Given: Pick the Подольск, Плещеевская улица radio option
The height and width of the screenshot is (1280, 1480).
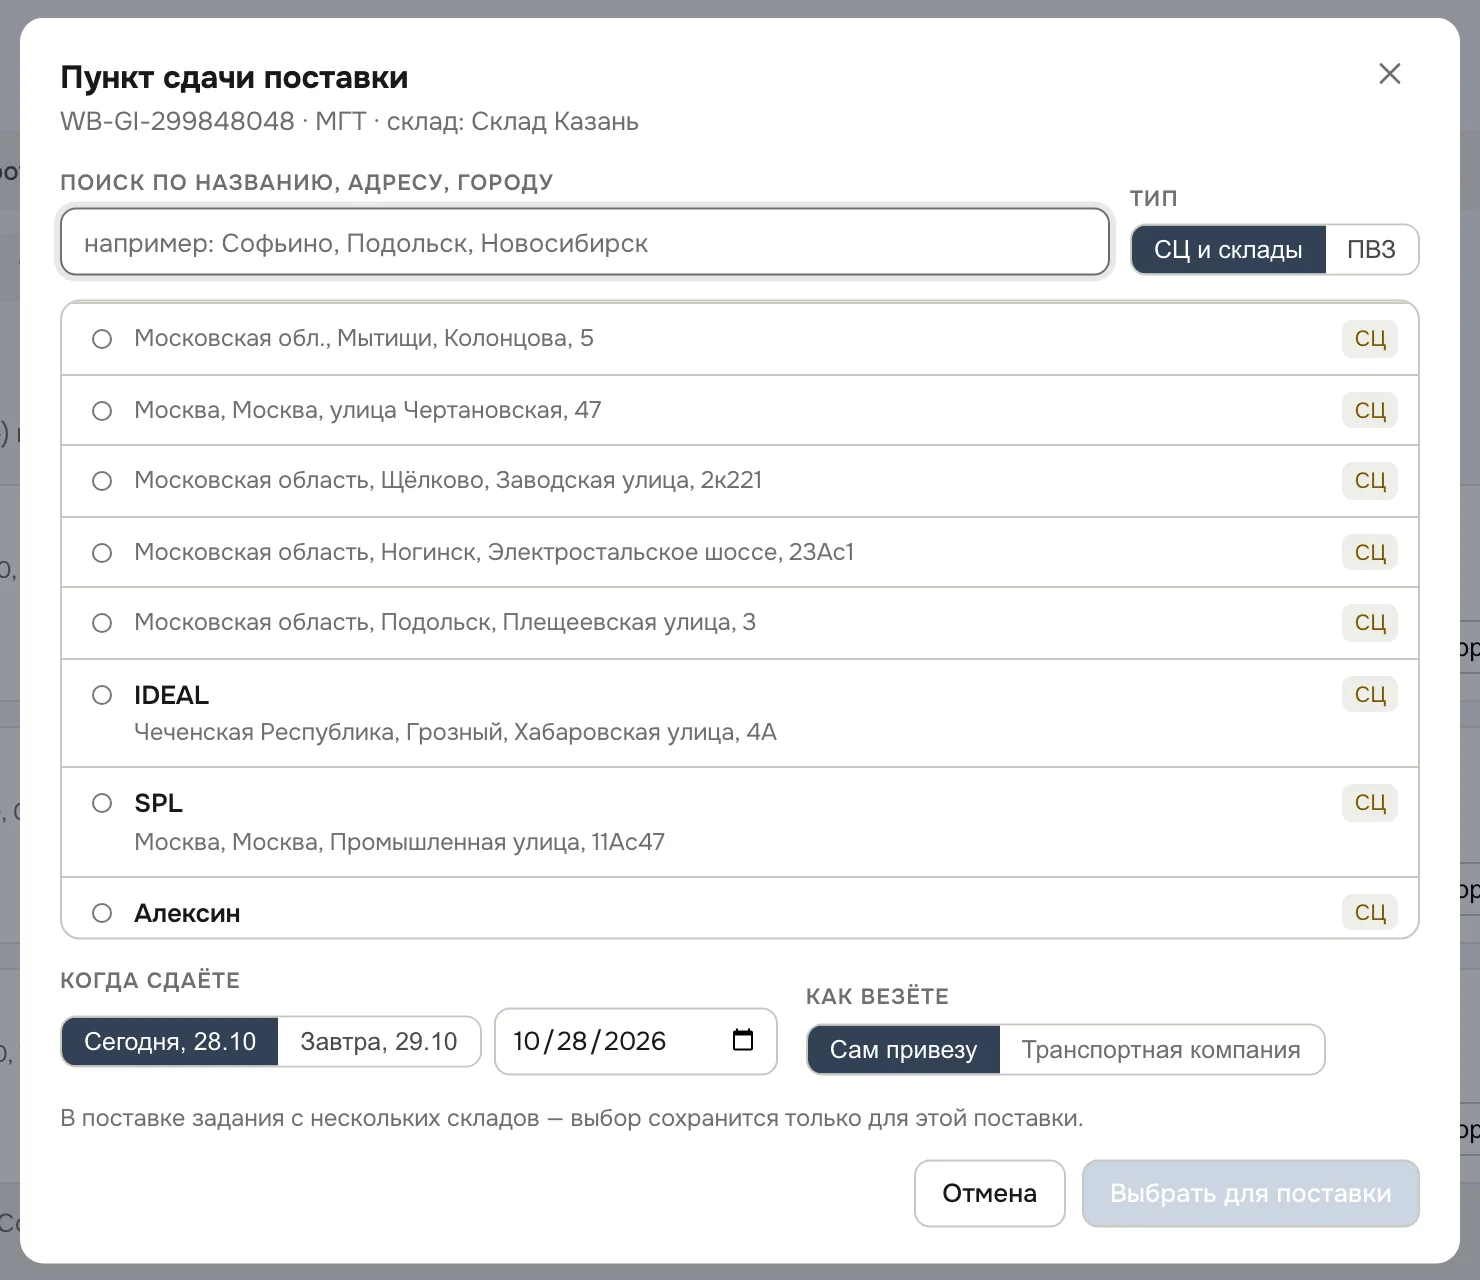Looking at the screenshot, I should [102, 623].
